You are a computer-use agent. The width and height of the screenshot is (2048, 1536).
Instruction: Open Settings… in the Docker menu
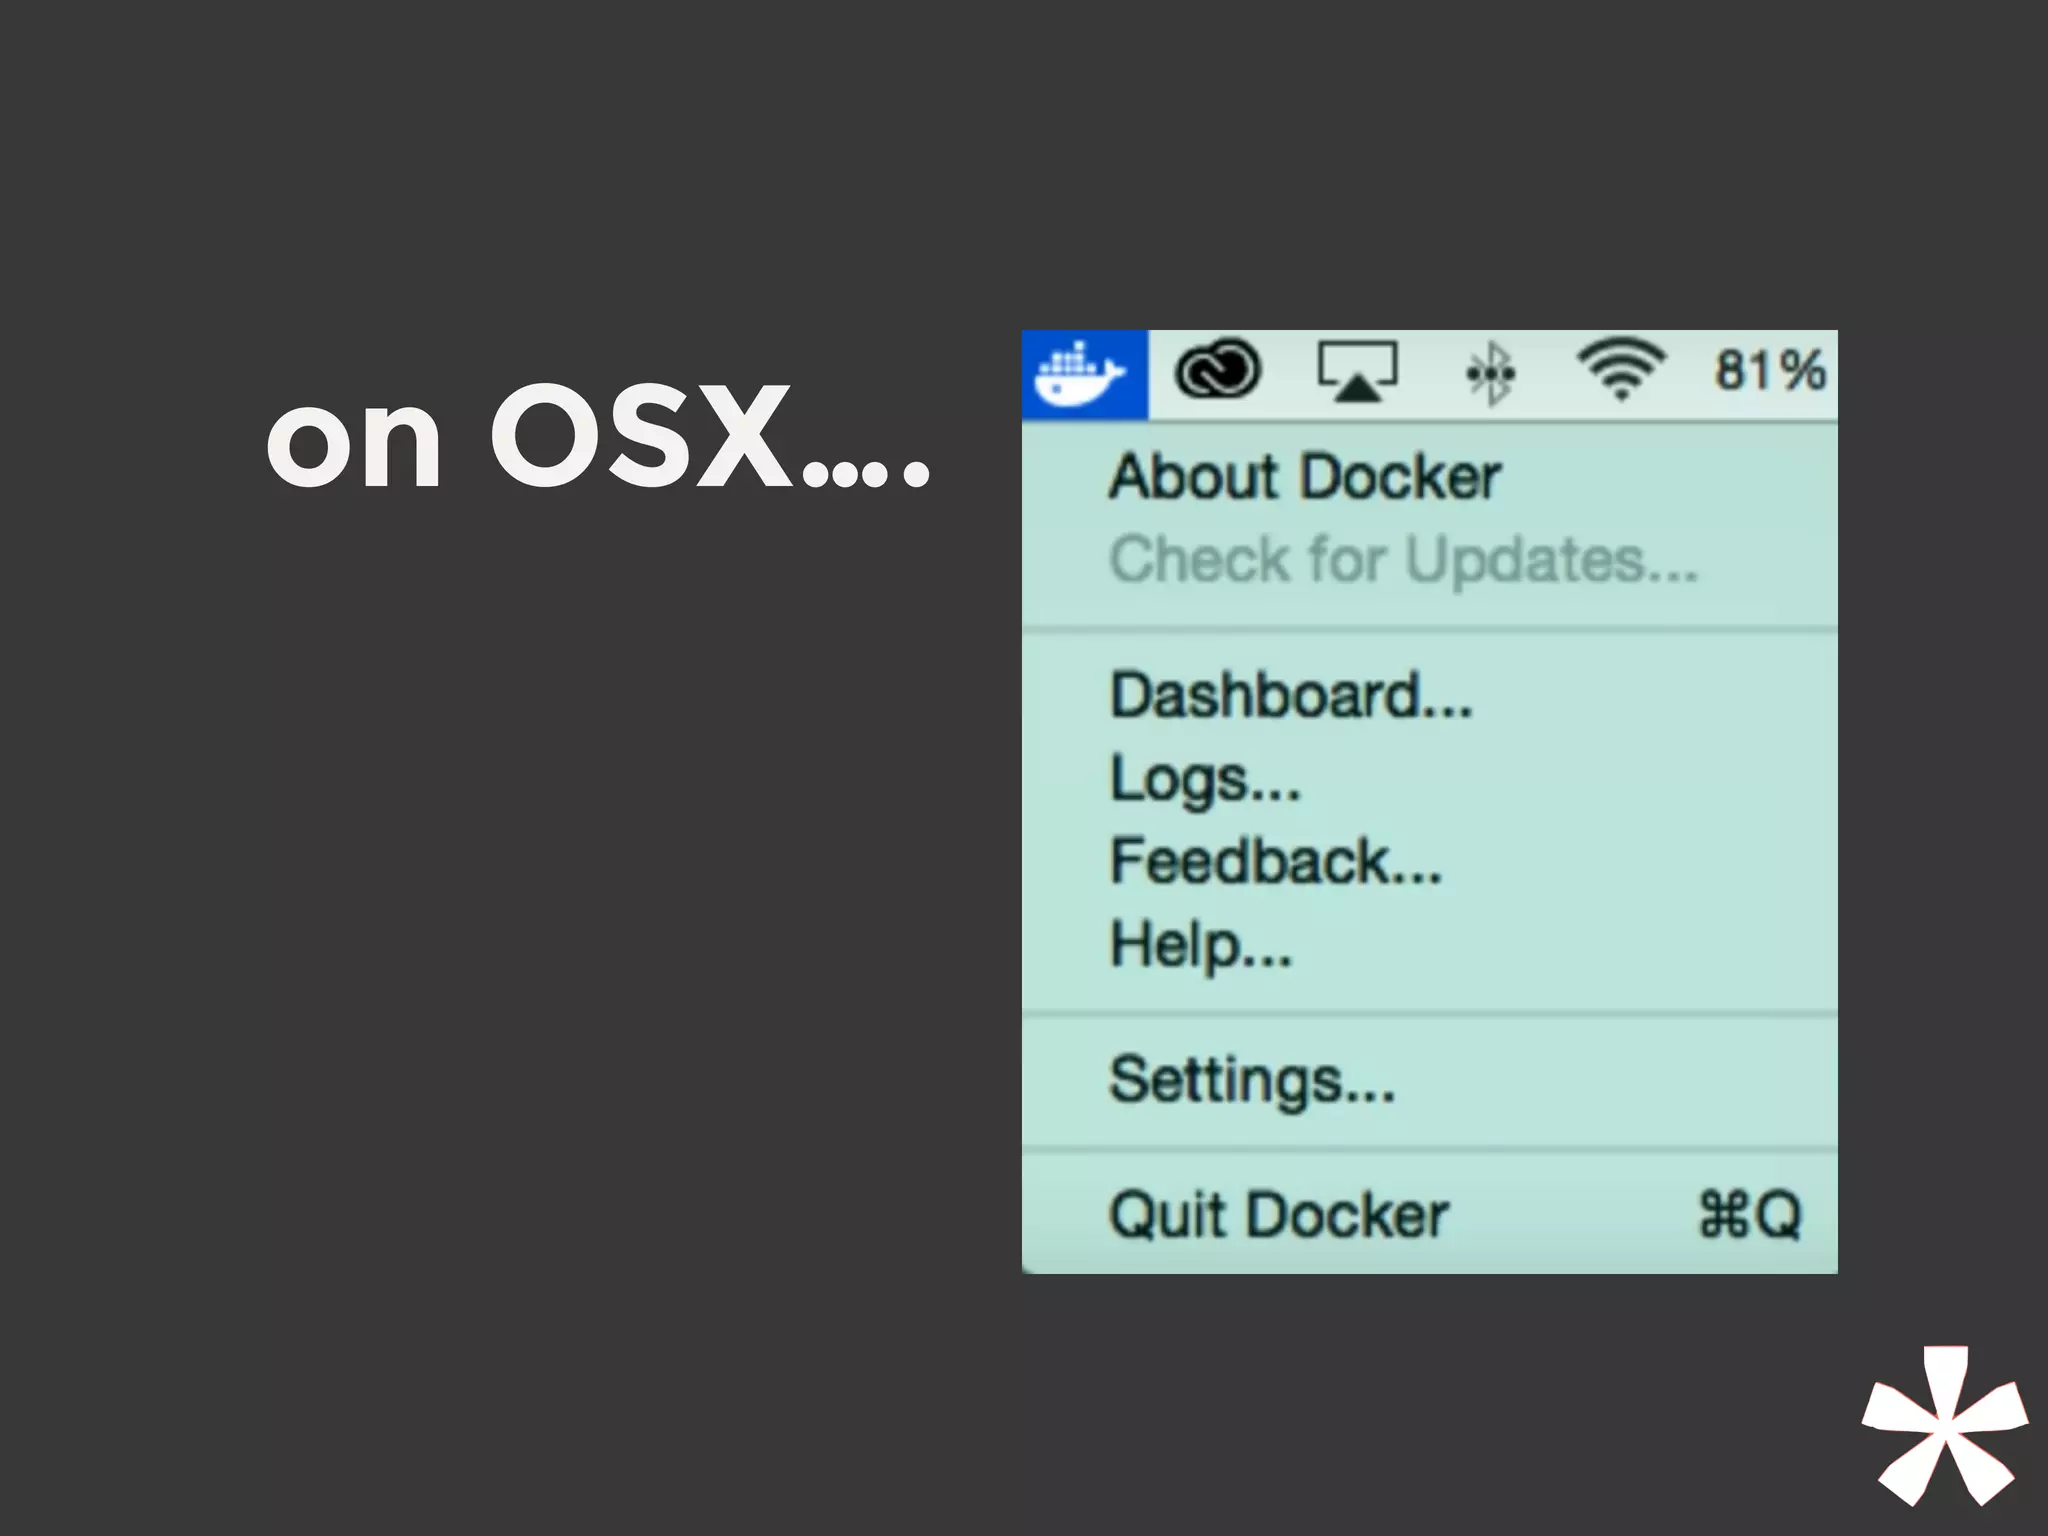1430,1080
